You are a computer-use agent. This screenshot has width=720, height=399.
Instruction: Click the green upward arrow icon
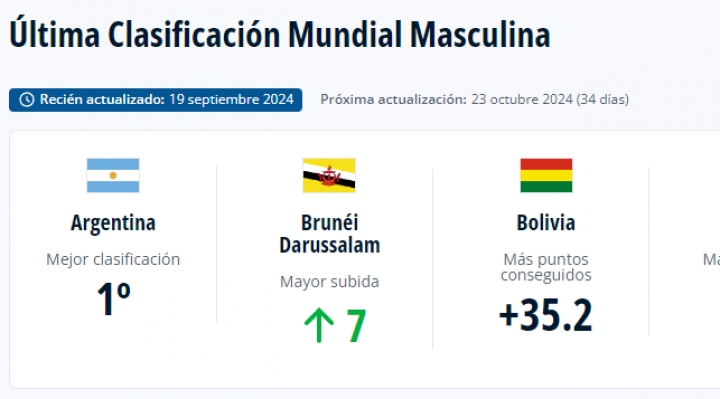click(319, 325)
